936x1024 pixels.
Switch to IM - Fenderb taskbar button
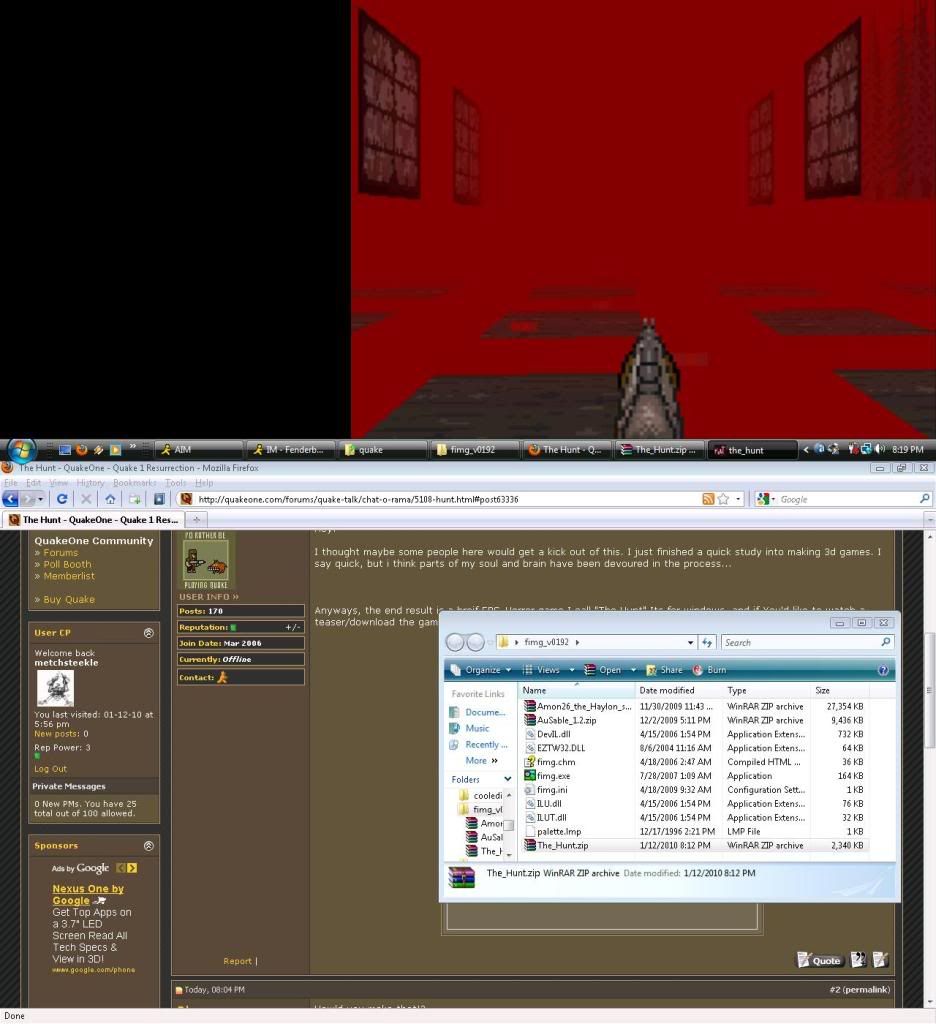(x=291, y=450)
